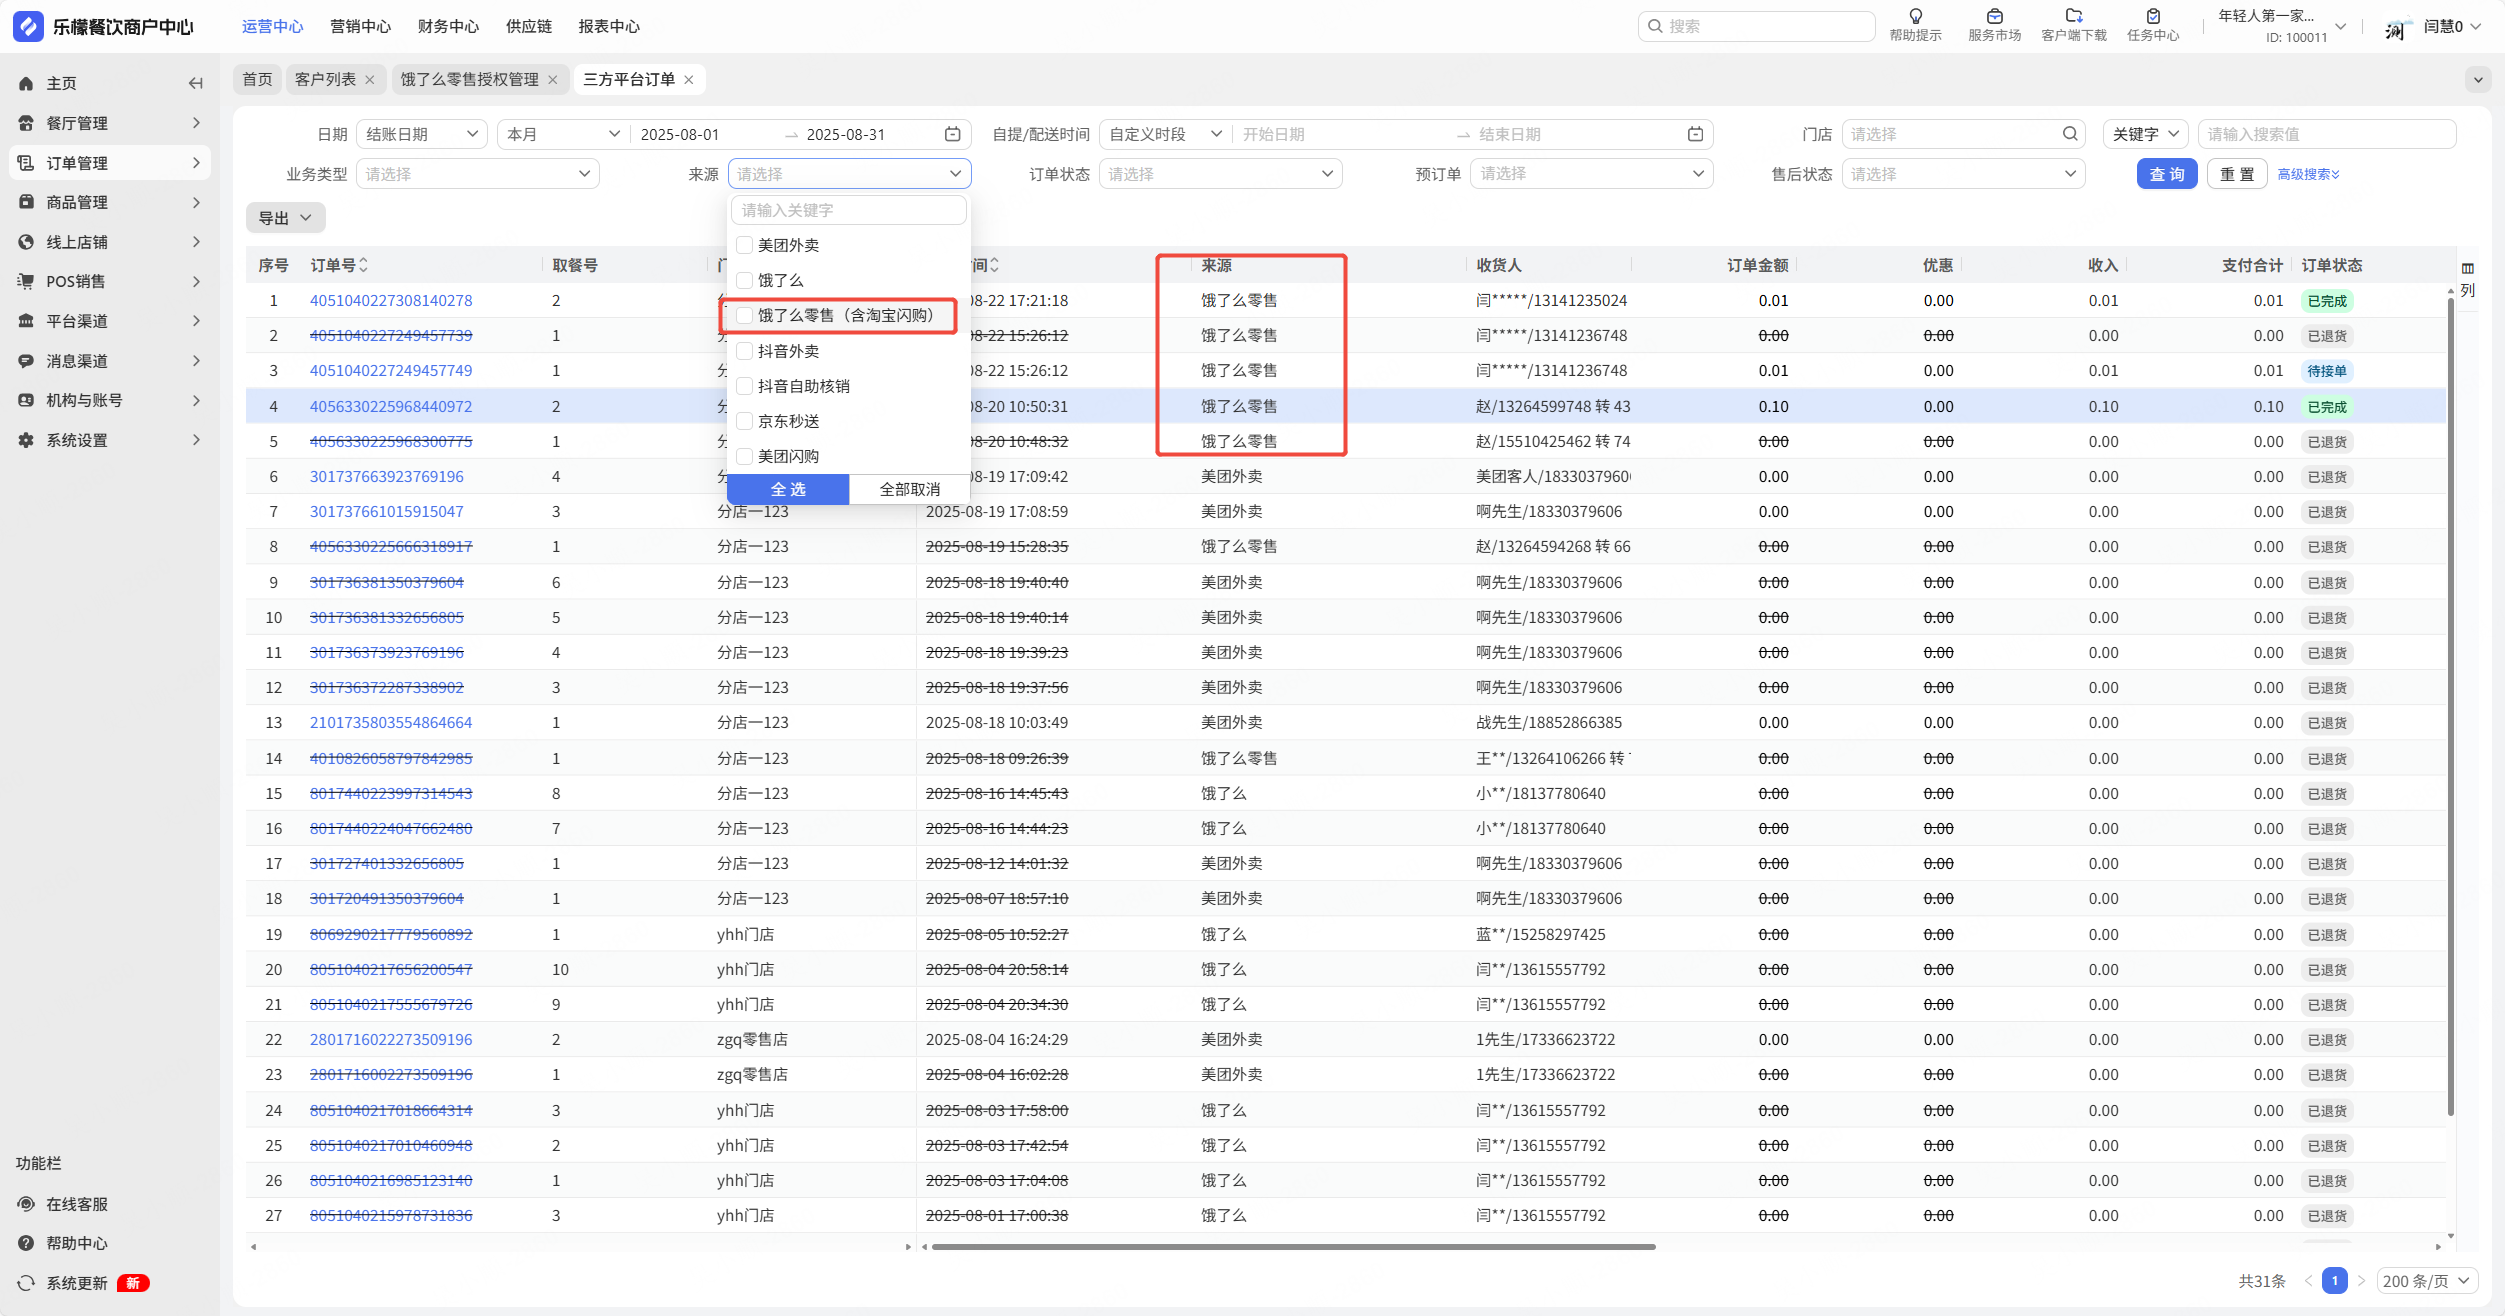Image resolution: width=2505 pixels, height=1316 pixels.
Task: Open the 200条/页 page size dropdown
Action: (x=2427, y=1281)
